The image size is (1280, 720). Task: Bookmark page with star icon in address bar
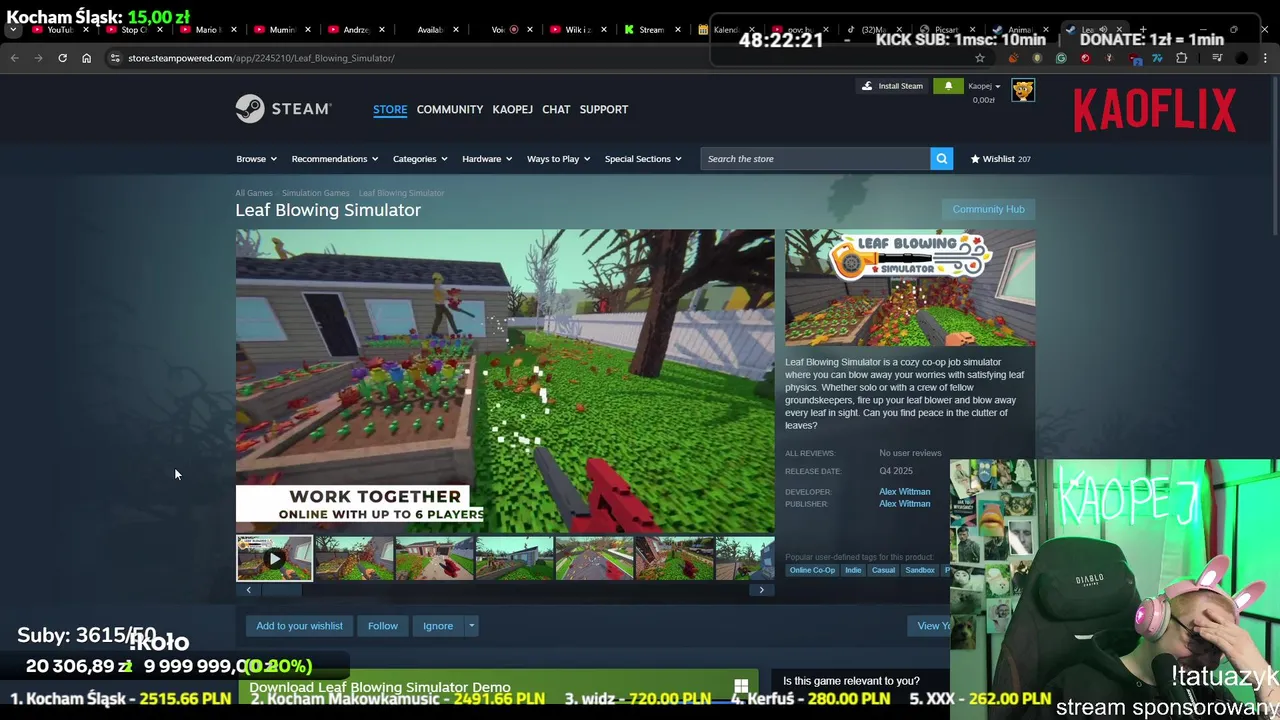pyautogui.click(x=980, y=58)
